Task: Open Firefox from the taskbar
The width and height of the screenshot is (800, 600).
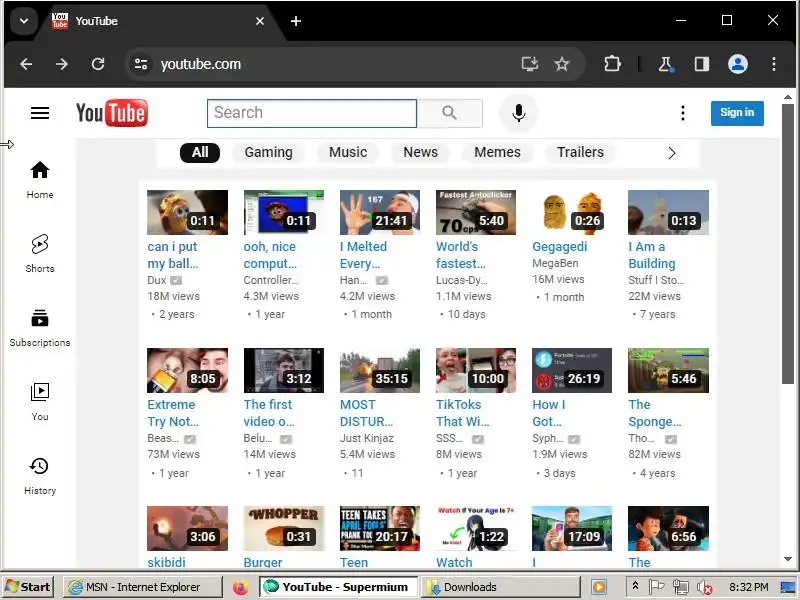Action: click(x=240, y=587)
